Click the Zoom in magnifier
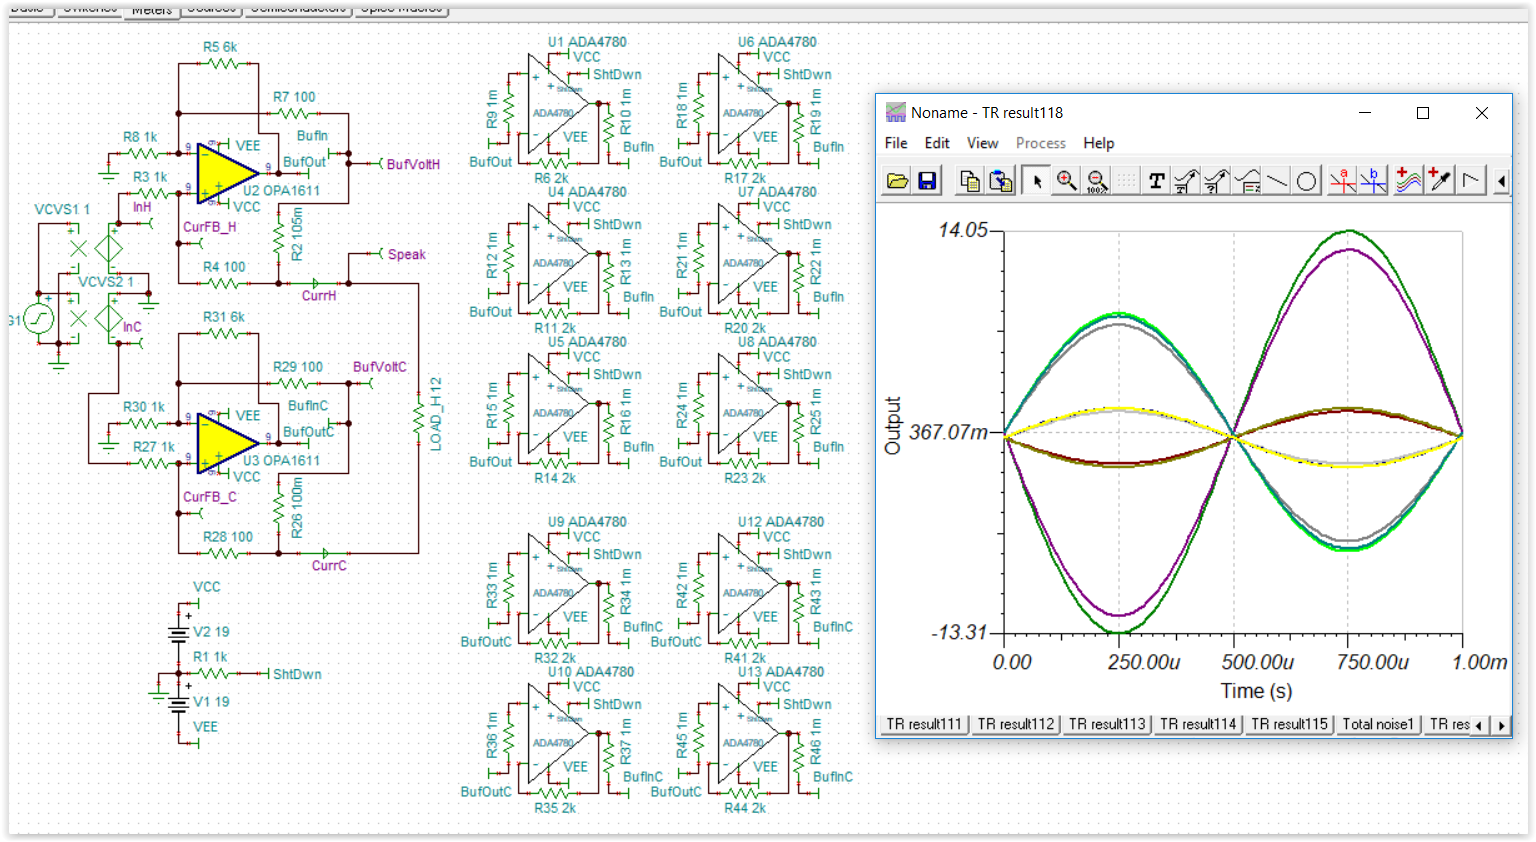The width and height of the screenshot is (1536, 842). pos(1067,181)
